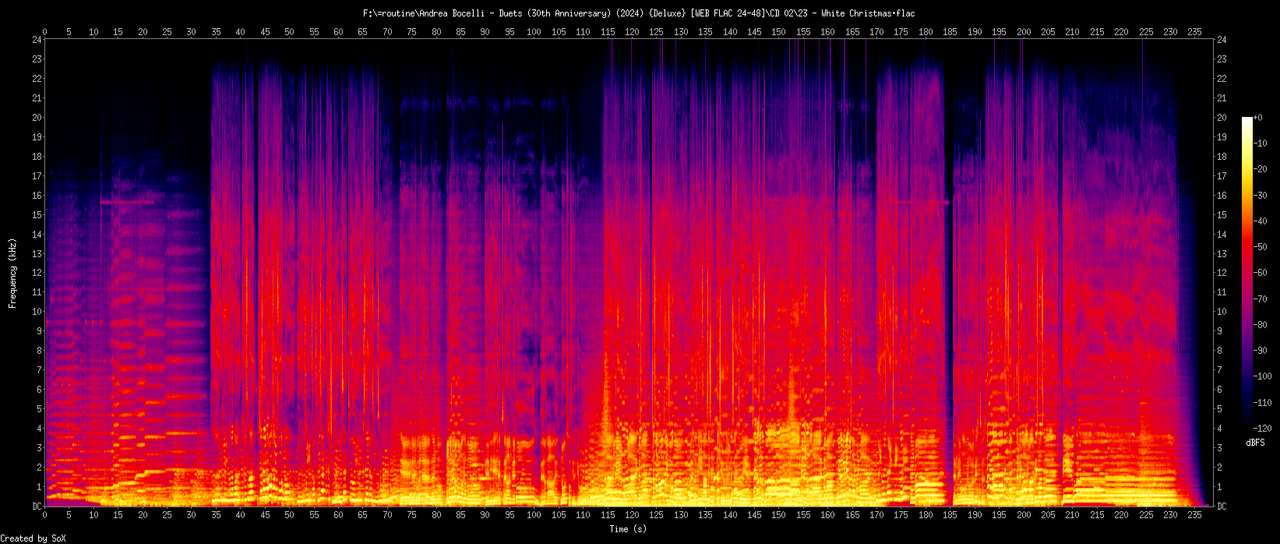Select the -120 value on color scale
The height and width of the screenshot is (544, 1280).
tap(1264, 430)
